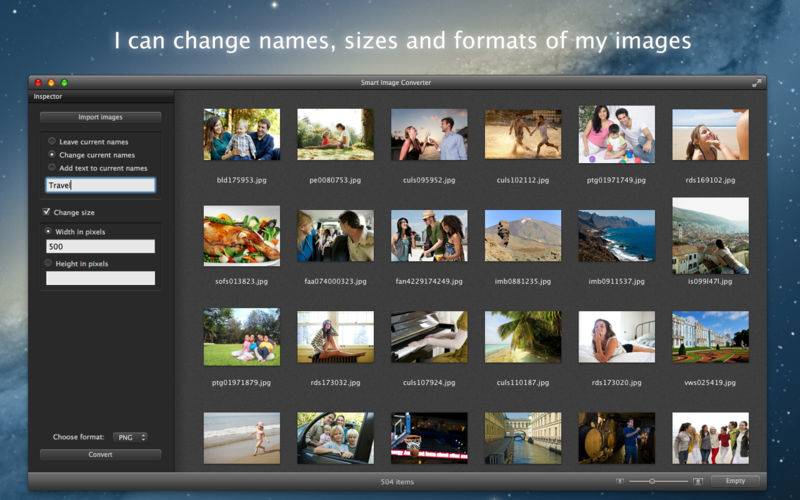
Task: Select the man beside barrel thumbnail
Action: [x=617, y=438]
